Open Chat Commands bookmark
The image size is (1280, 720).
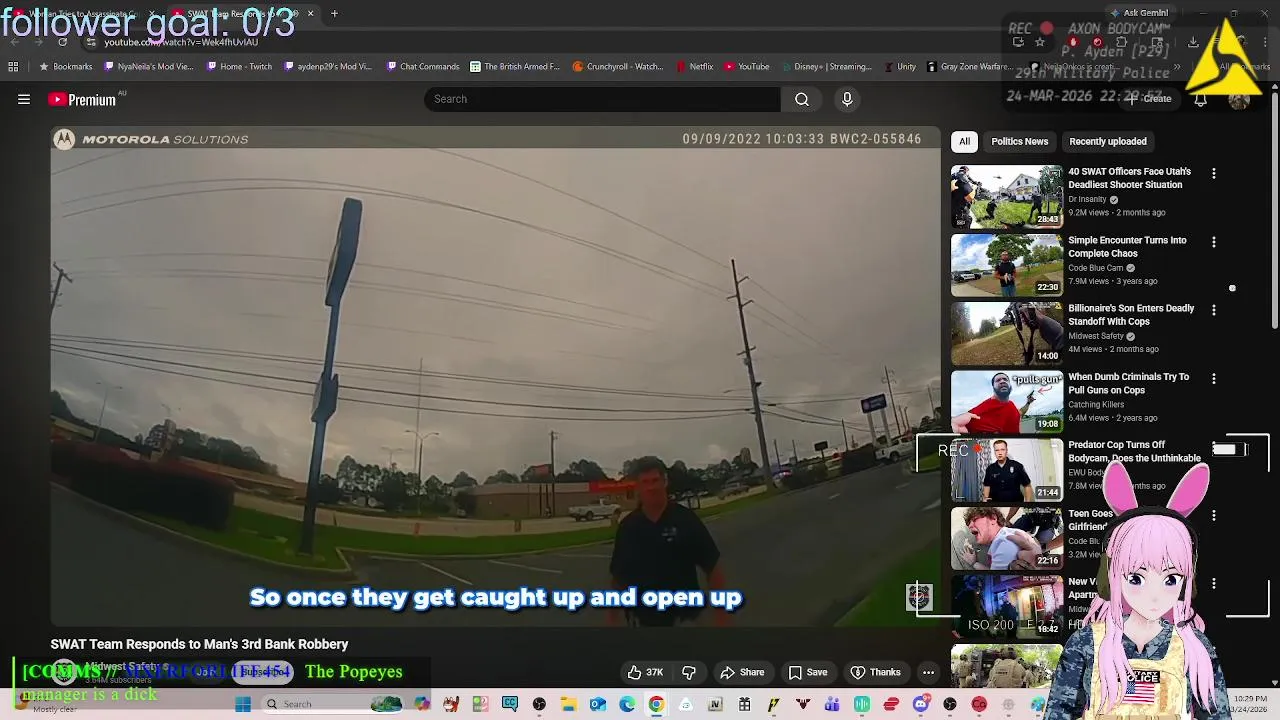coord(422,66)
